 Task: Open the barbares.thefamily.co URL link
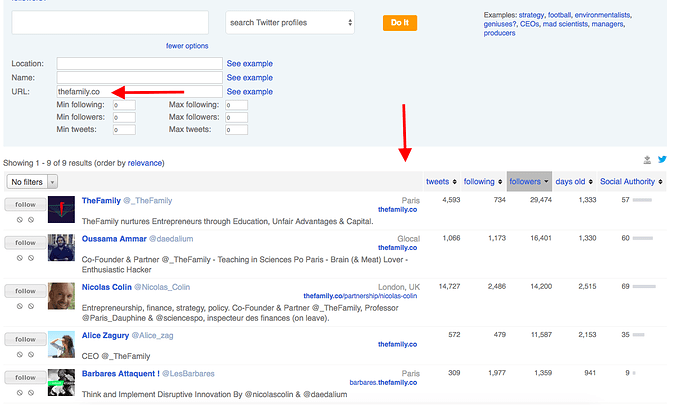[383, 383]
